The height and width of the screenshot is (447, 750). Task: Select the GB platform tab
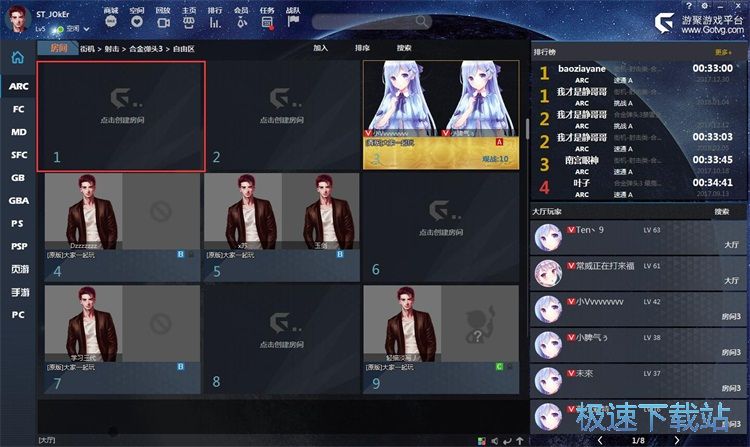tap(18, 178)
